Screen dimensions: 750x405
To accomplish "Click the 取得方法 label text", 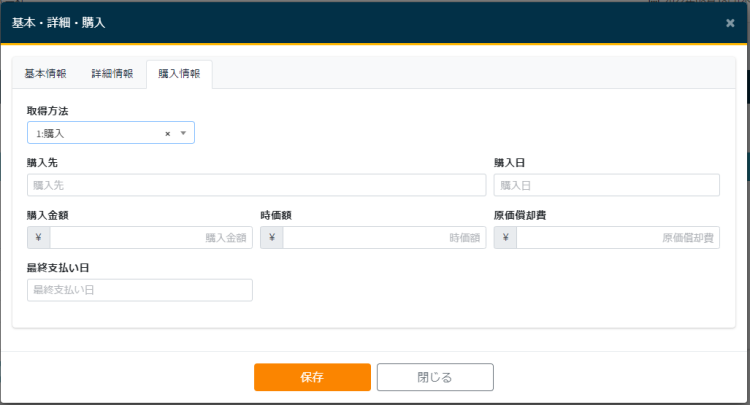I will point(48,110).
